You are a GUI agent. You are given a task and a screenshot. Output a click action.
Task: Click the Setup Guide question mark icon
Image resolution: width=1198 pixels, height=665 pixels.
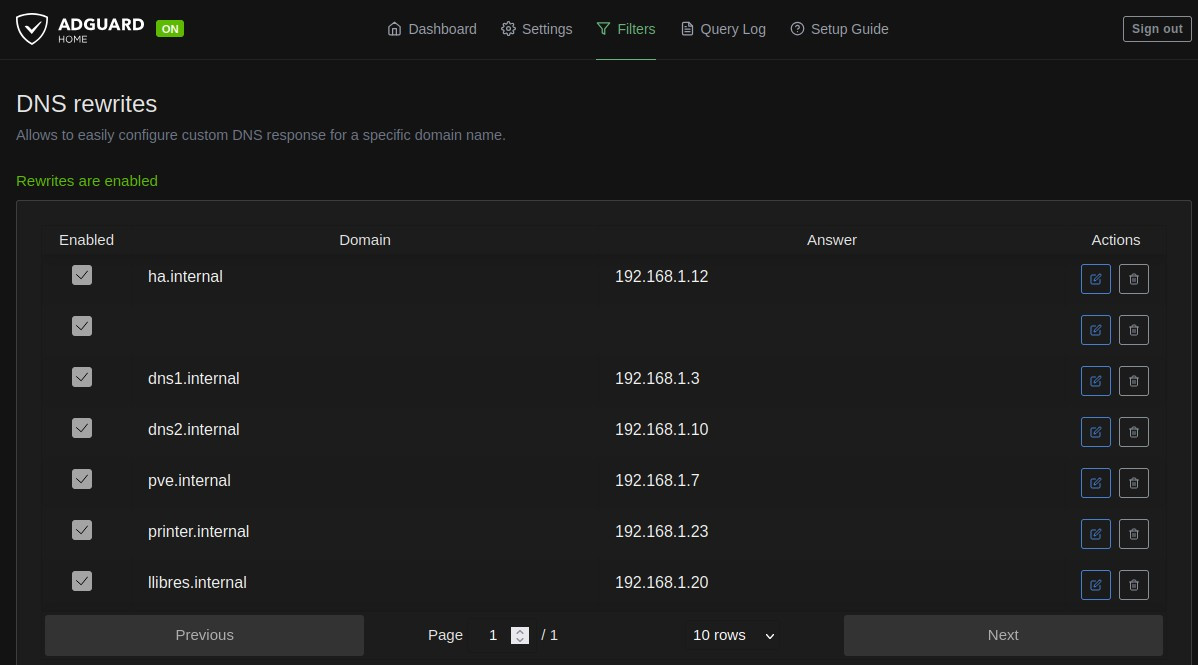click(x=797, y=29)
